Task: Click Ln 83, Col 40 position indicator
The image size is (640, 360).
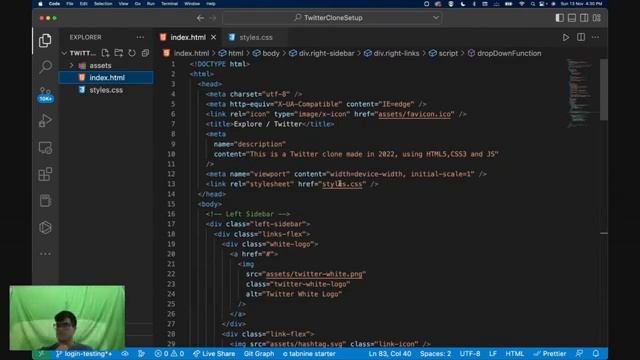Action: pyautogui.click(x=390, y=353)
